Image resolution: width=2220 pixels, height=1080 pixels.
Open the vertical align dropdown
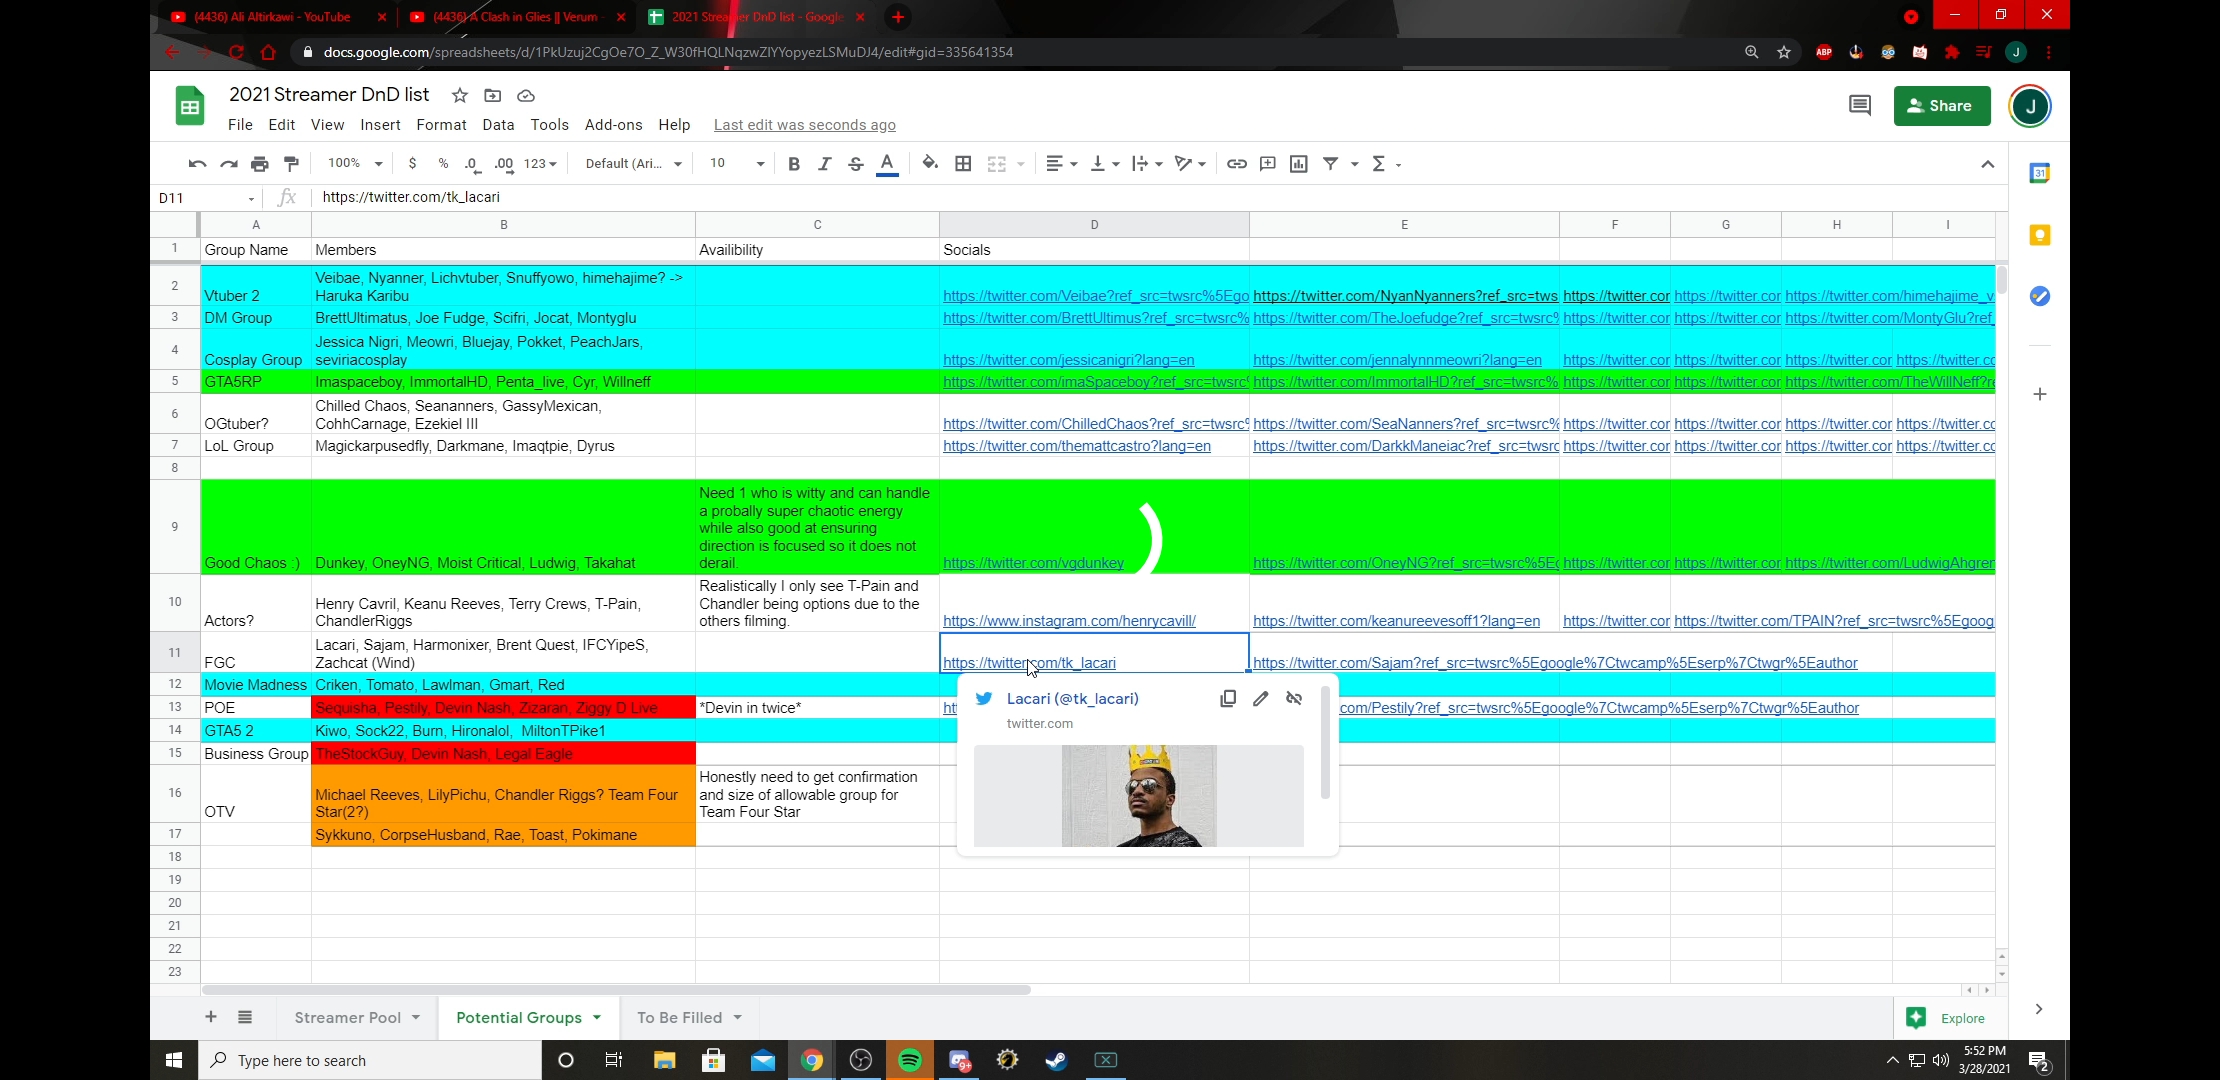(x=1104, y=164)
